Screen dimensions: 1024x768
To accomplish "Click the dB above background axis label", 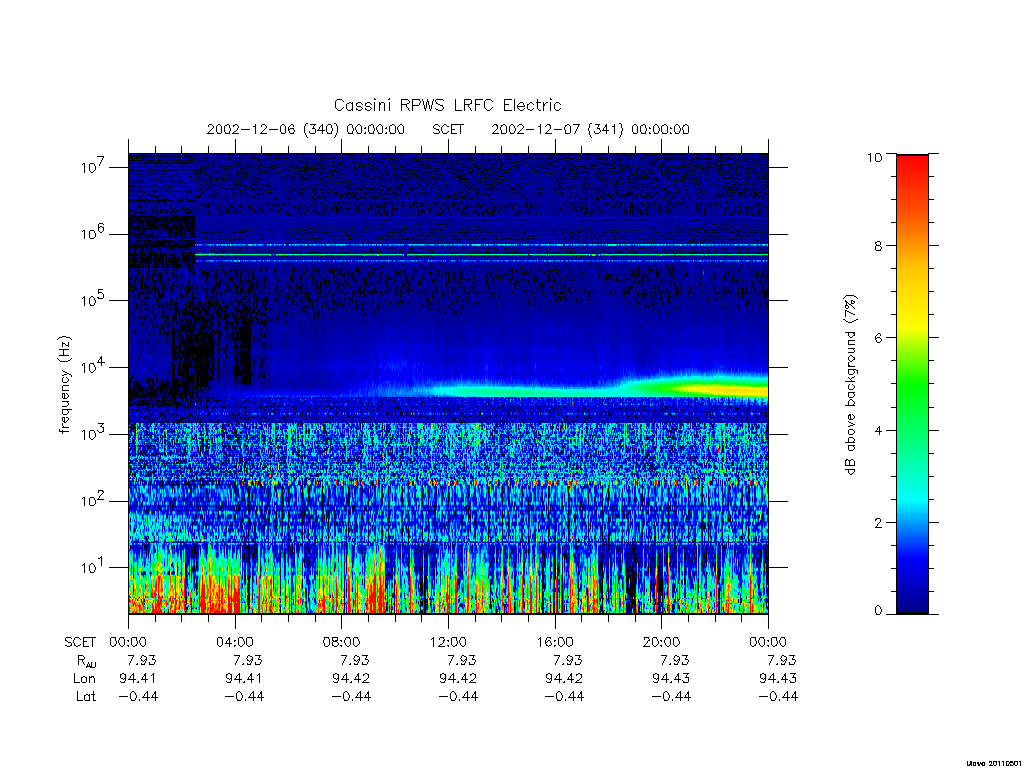I will tap(850, 385).
